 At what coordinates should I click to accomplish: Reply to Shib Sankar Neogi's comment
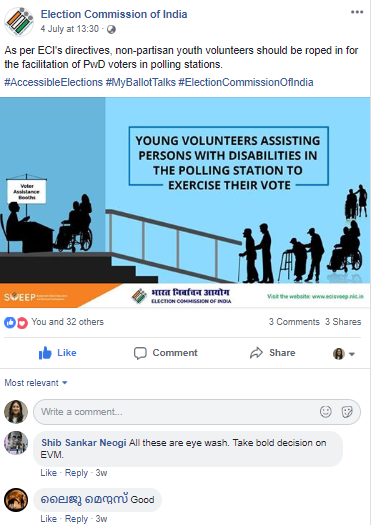point(76,473)
